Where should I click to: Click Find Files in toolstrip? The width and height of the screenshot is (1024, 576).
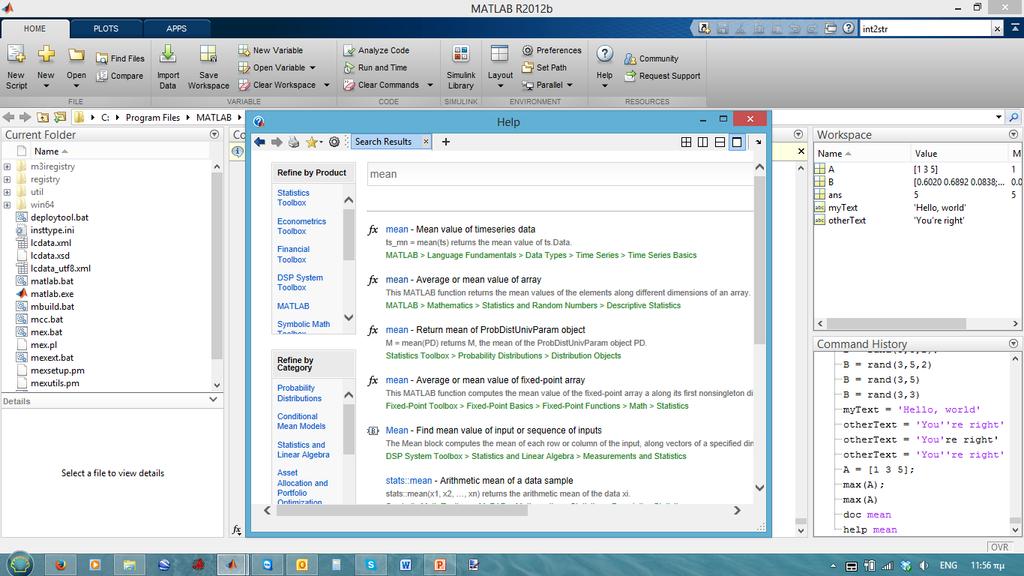(x=120, y=58)
